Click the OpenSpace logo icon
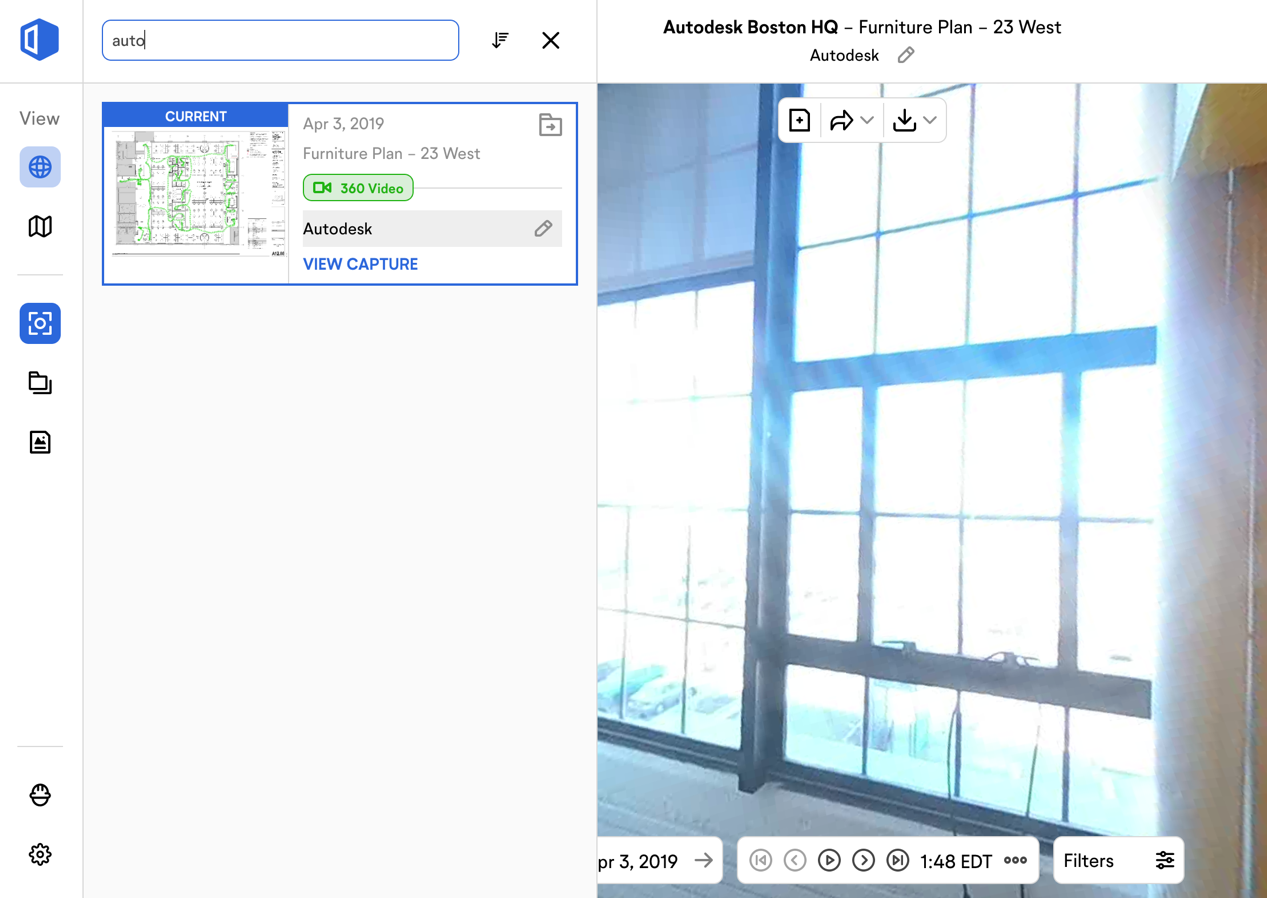Screen dimensions: 1267x898 pyautogui.click(x=40, y=40)
